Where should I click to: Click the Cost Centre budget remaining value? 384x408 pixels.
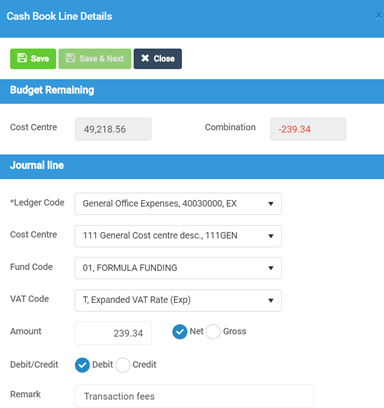coord(113,129)
